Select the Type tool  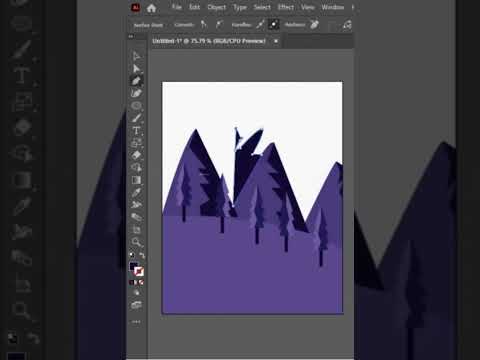pyautogui.click(x=136, y=130)
